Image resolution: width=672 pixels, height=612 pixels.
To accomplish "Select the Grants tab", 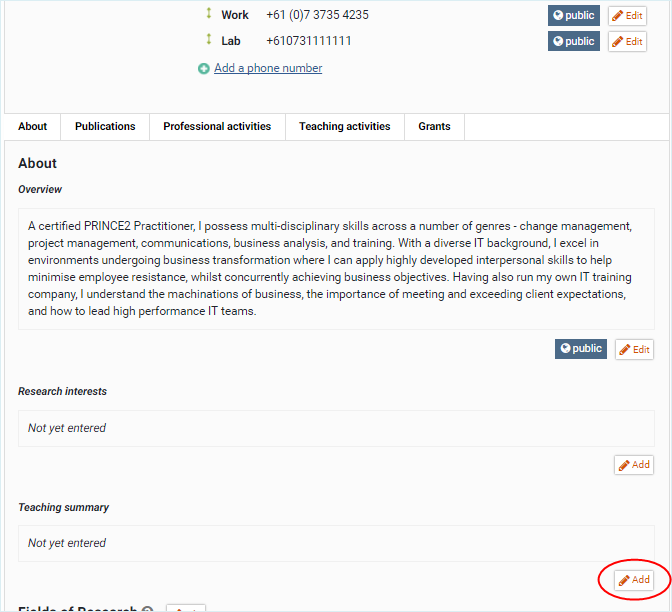I will pyautogui.click(x=434, y=127).
